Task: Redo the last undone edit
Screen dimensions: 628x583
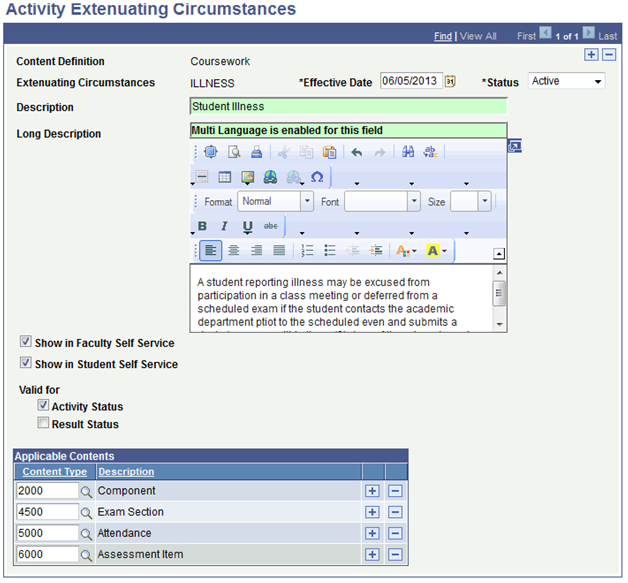Action: [380, 152]
